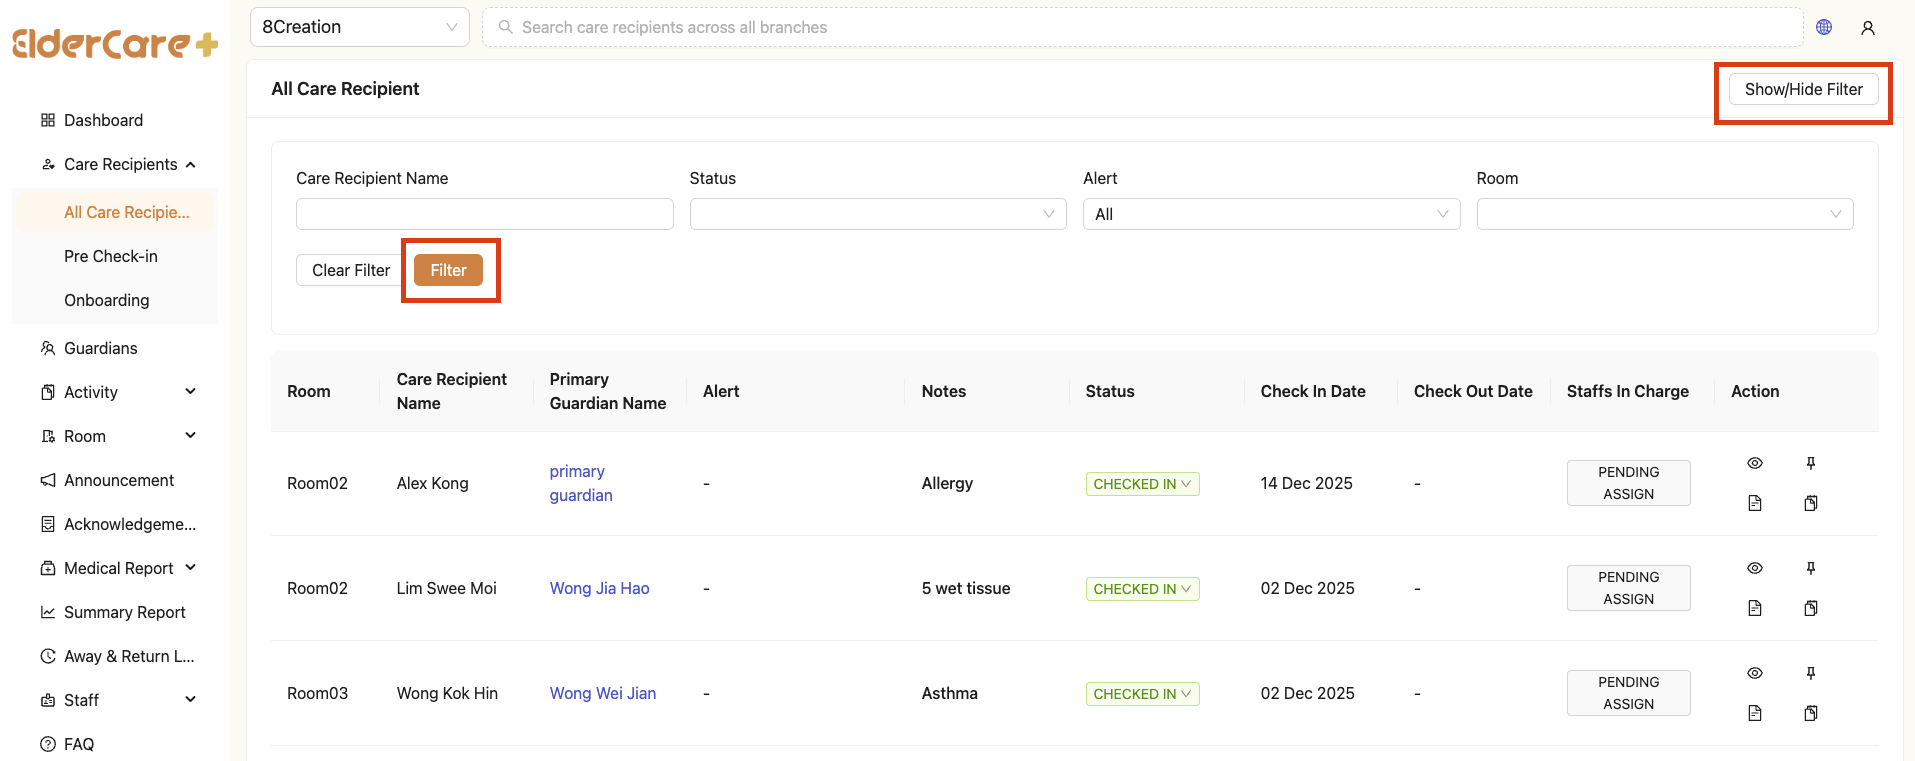Open the 8Creation branch dropdown
Viewport: 1915px width, 761px height.
coord(359,27)
